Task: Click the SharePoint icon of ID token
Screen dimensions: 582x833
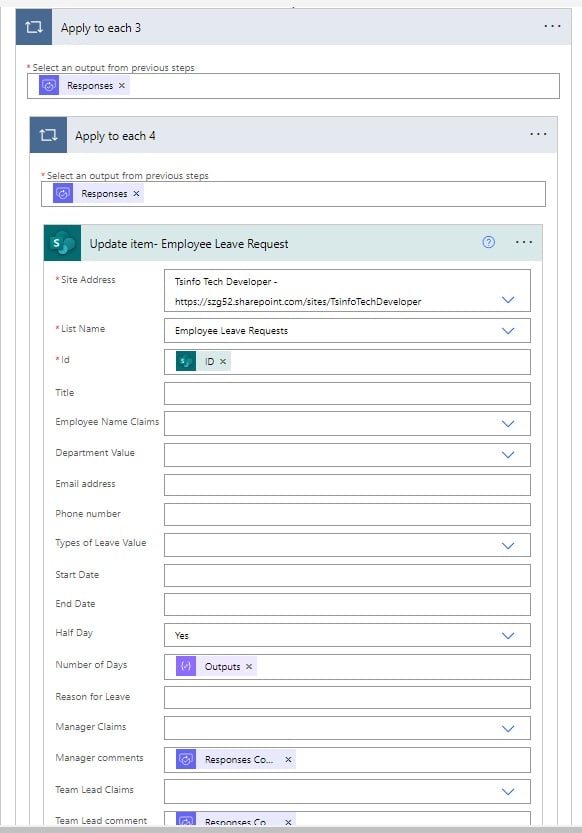Action: [186, 361]
